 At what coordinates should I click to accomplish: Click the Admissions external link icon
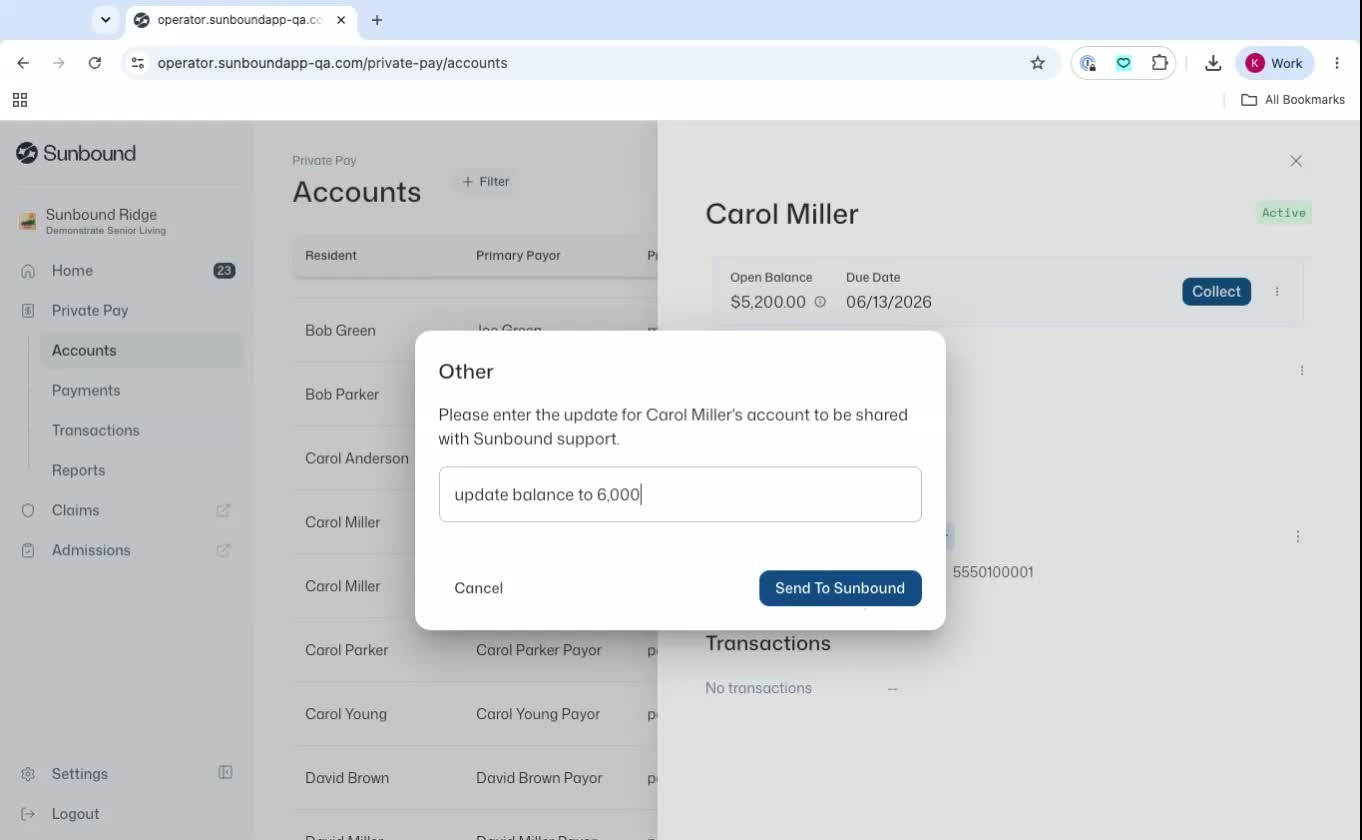(x=223, y=551)
